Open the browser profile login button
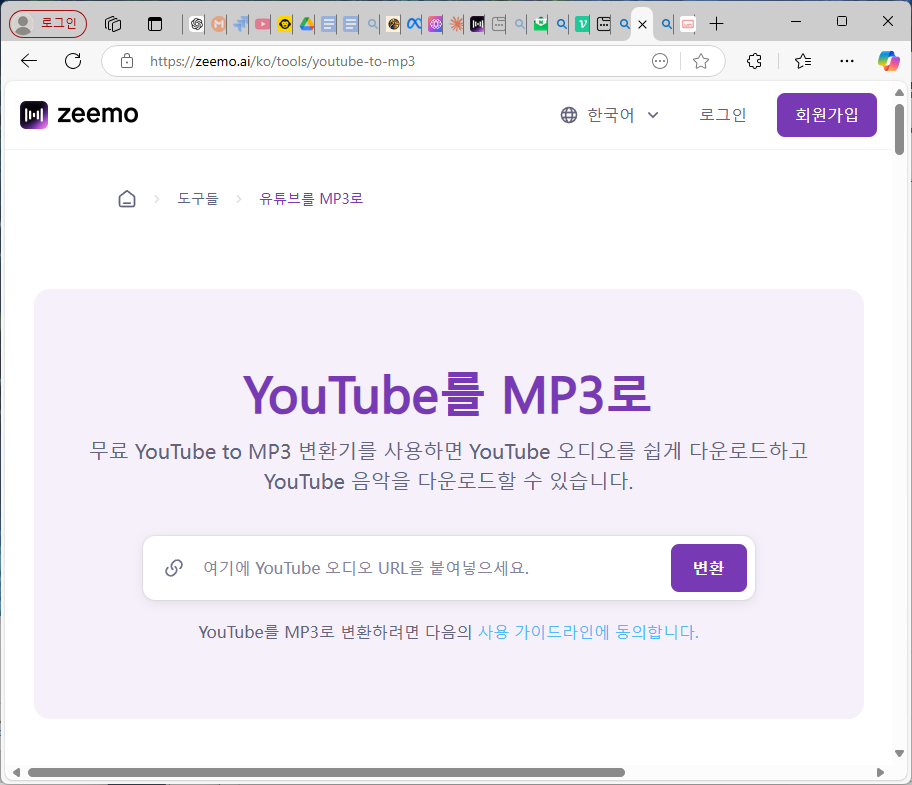The width and height of the screenshot is (912, 785). pyautogui.click(x=48, y=24)
